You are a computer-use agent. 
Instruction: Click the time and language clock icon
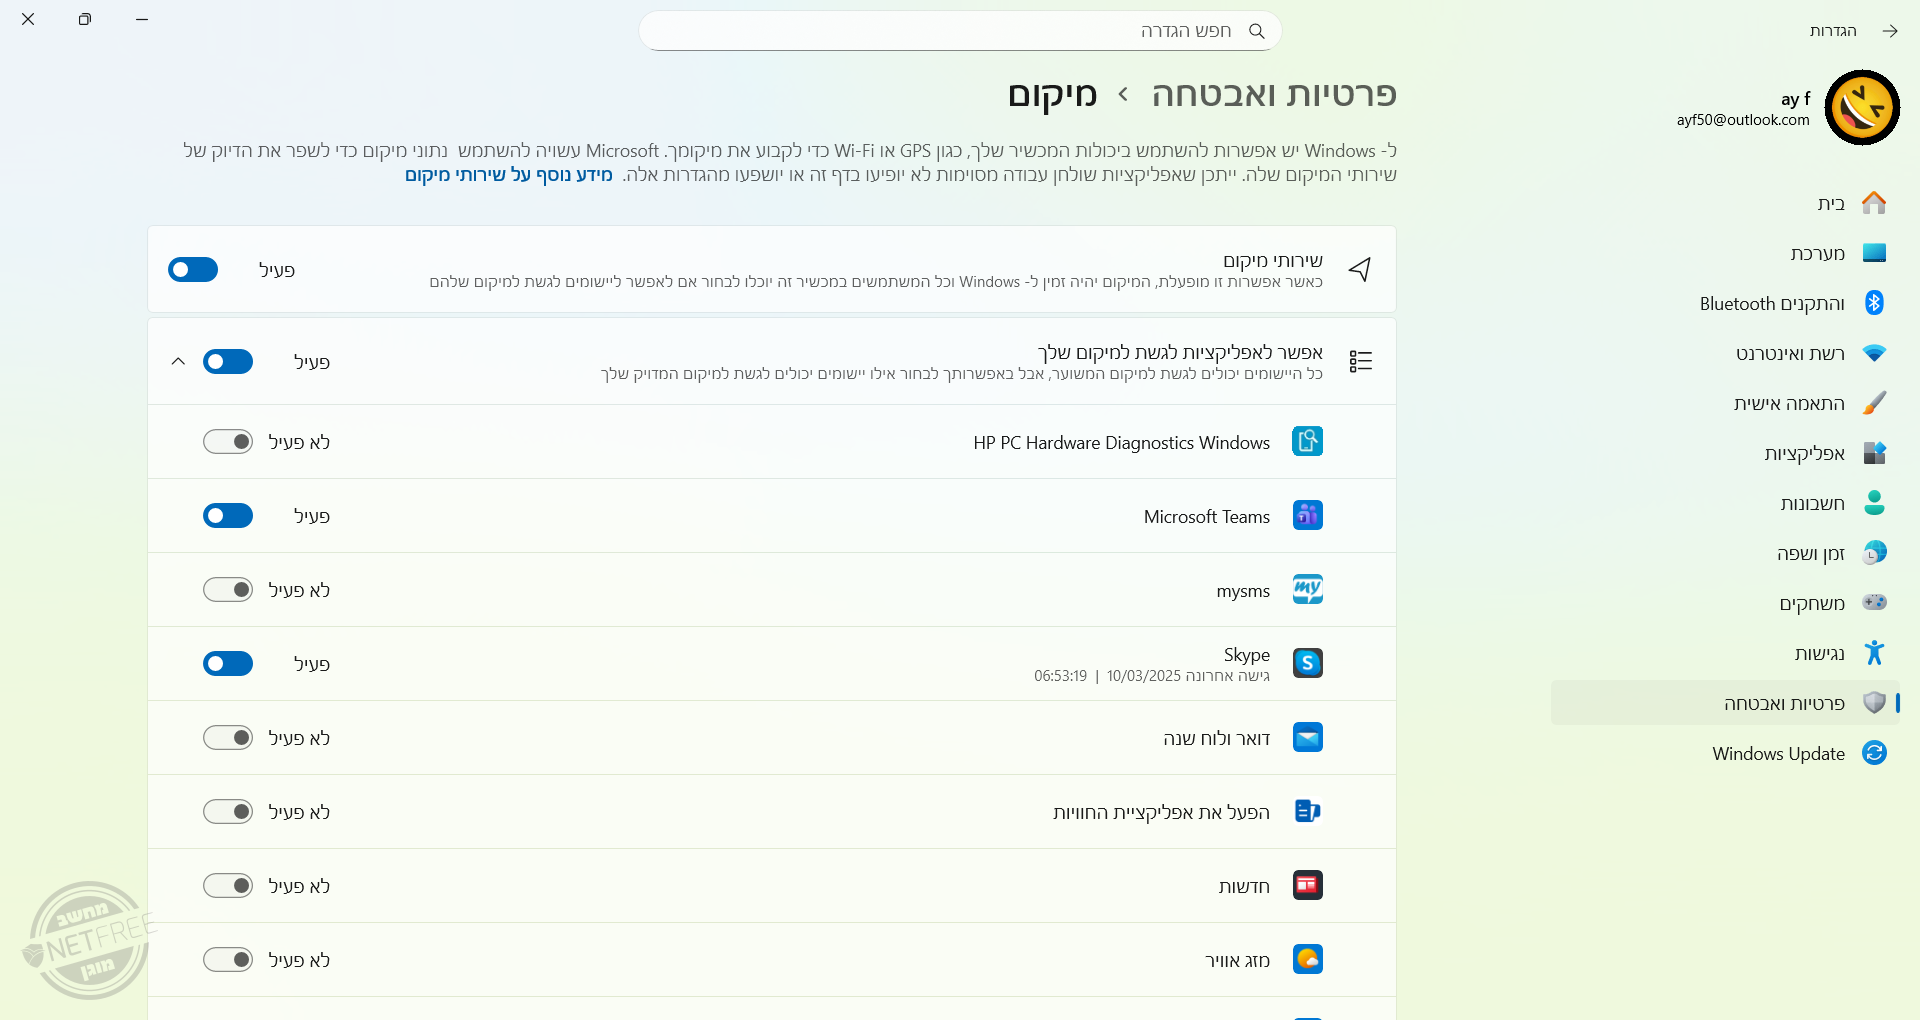[1873, 553]
